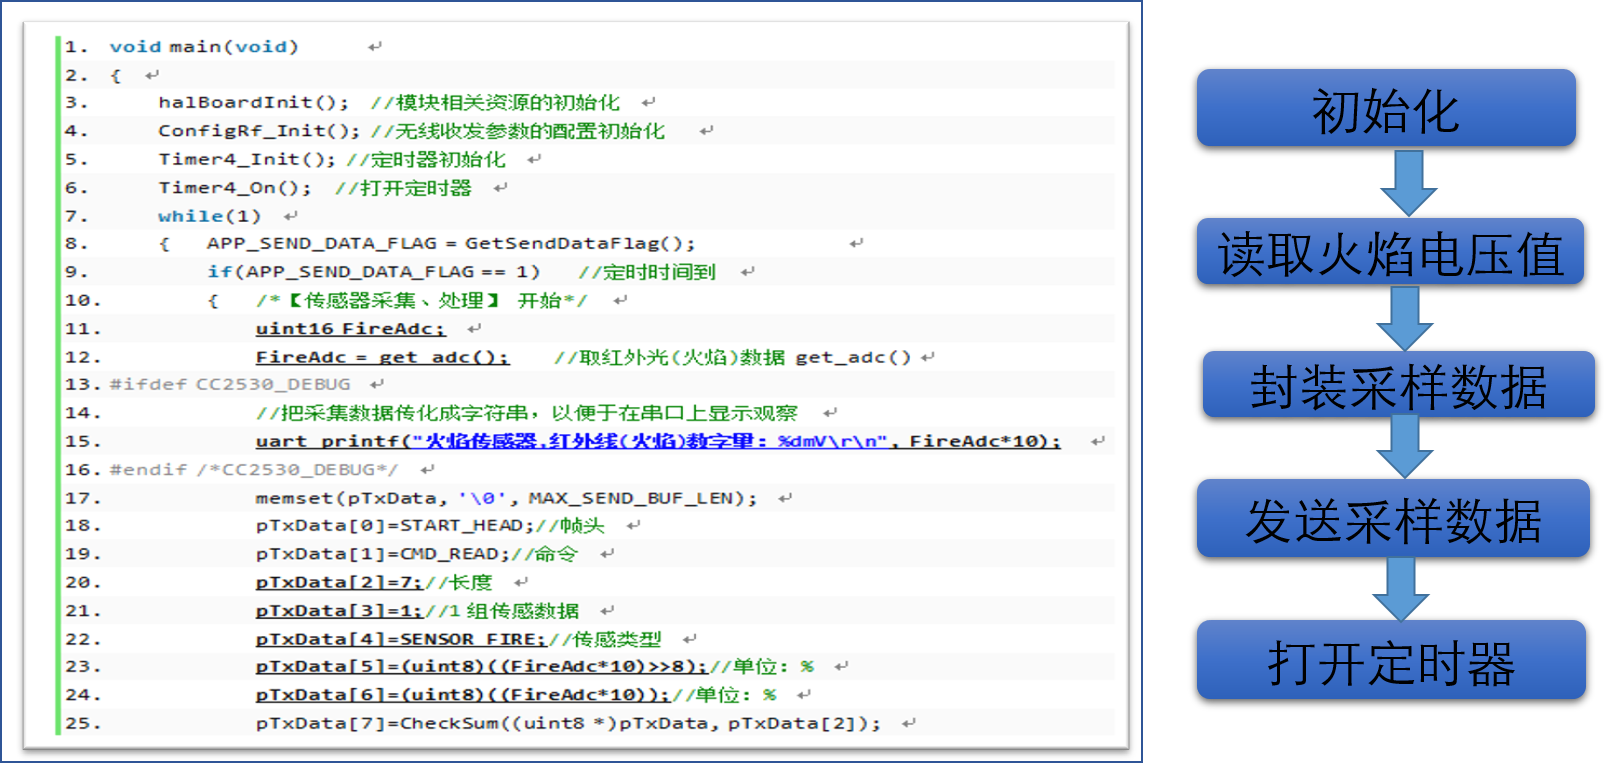Click the void main(void) line
This screenshot has height=764, width=1605.
(204, 46)
